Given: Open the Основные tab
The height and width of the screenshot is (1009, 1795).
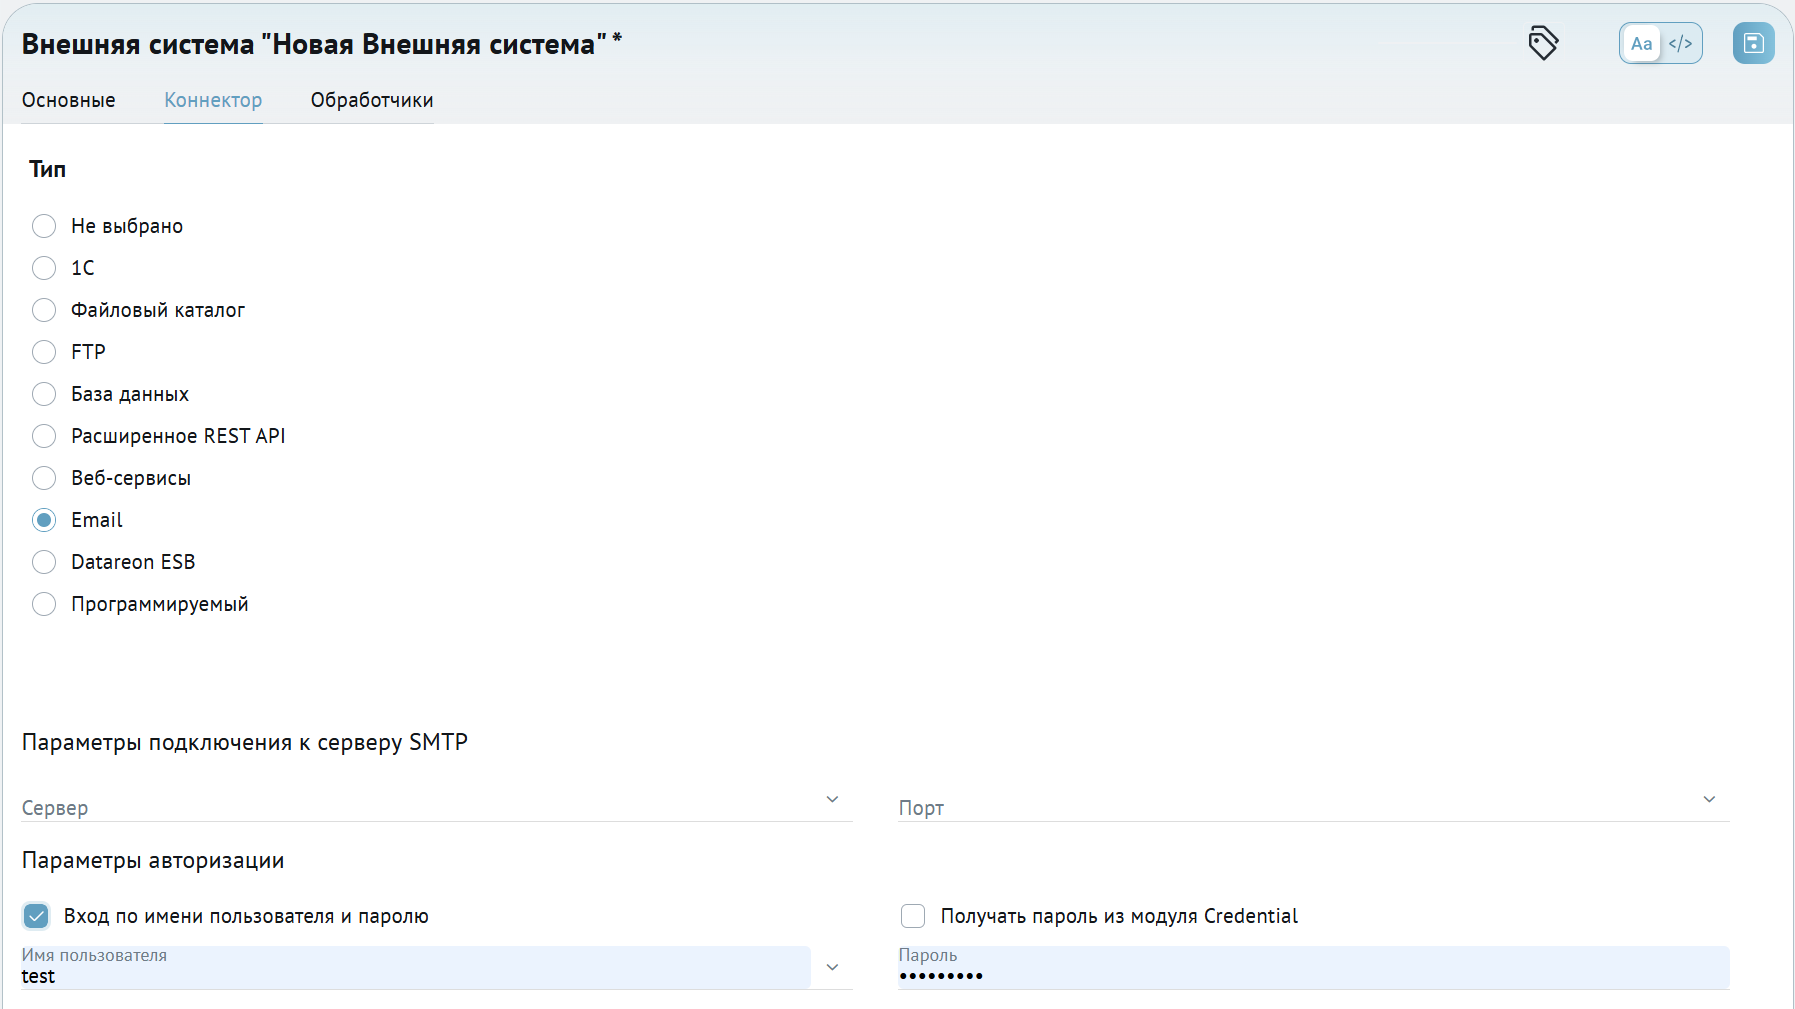Looking at the screenshot, I should [69, 100].
